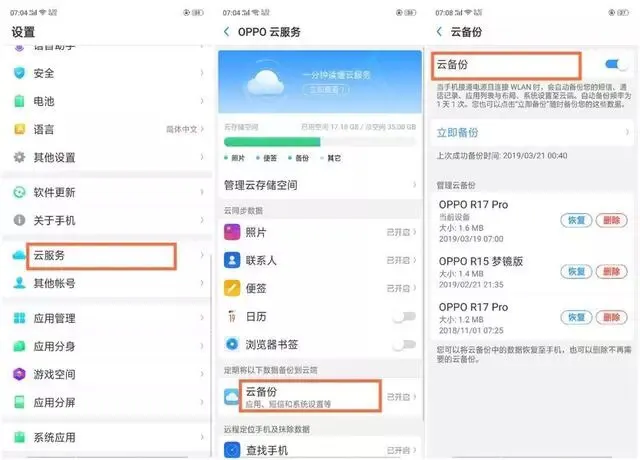Open the 电池 battery icon
Viewport: 640px width, 460px height.
click(x=18, y=101)
